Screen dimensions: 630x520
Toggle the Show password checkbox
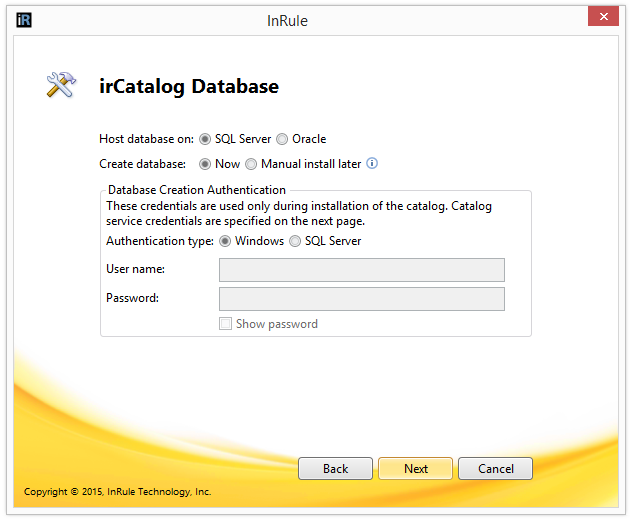coord(225,323)
